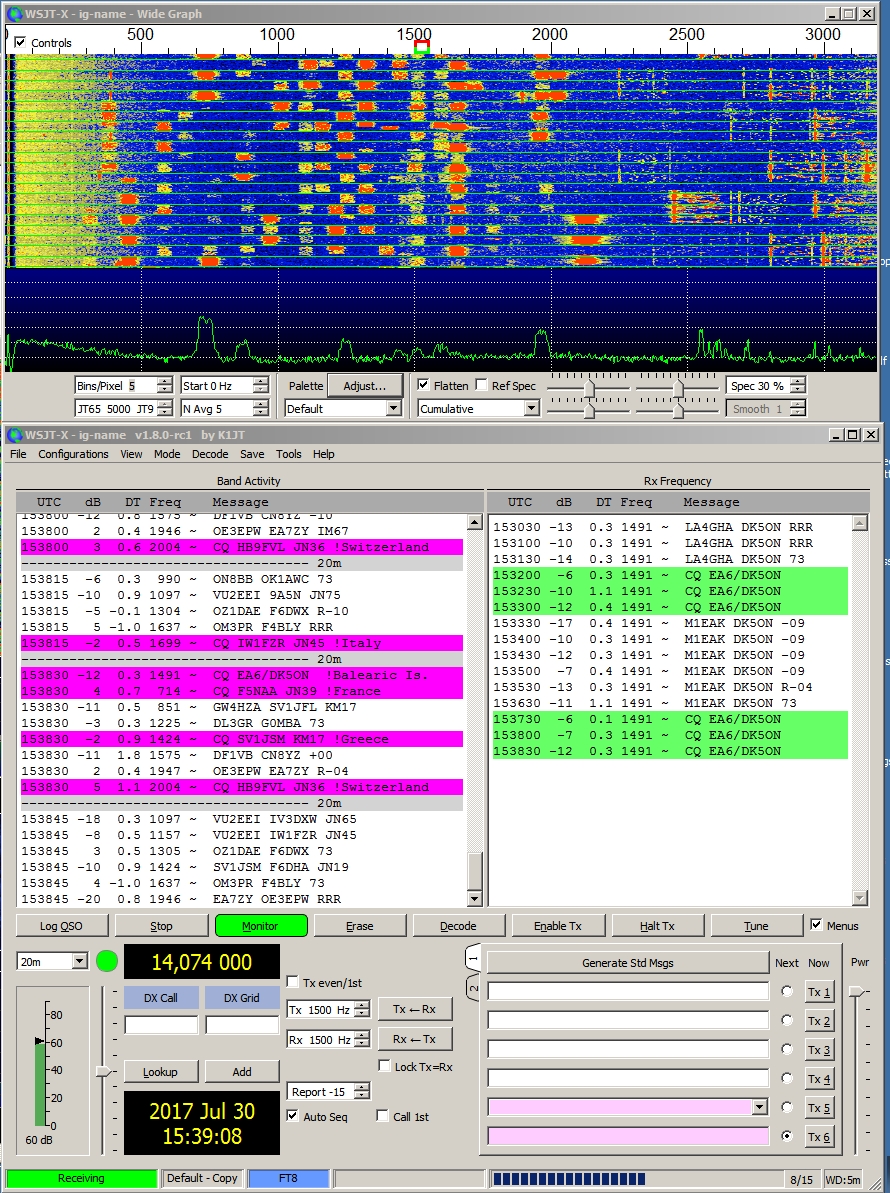The image size is (890, 1193).
Task: Open the Cumulative spectrum mode dropdown
Action: [531, 409]
